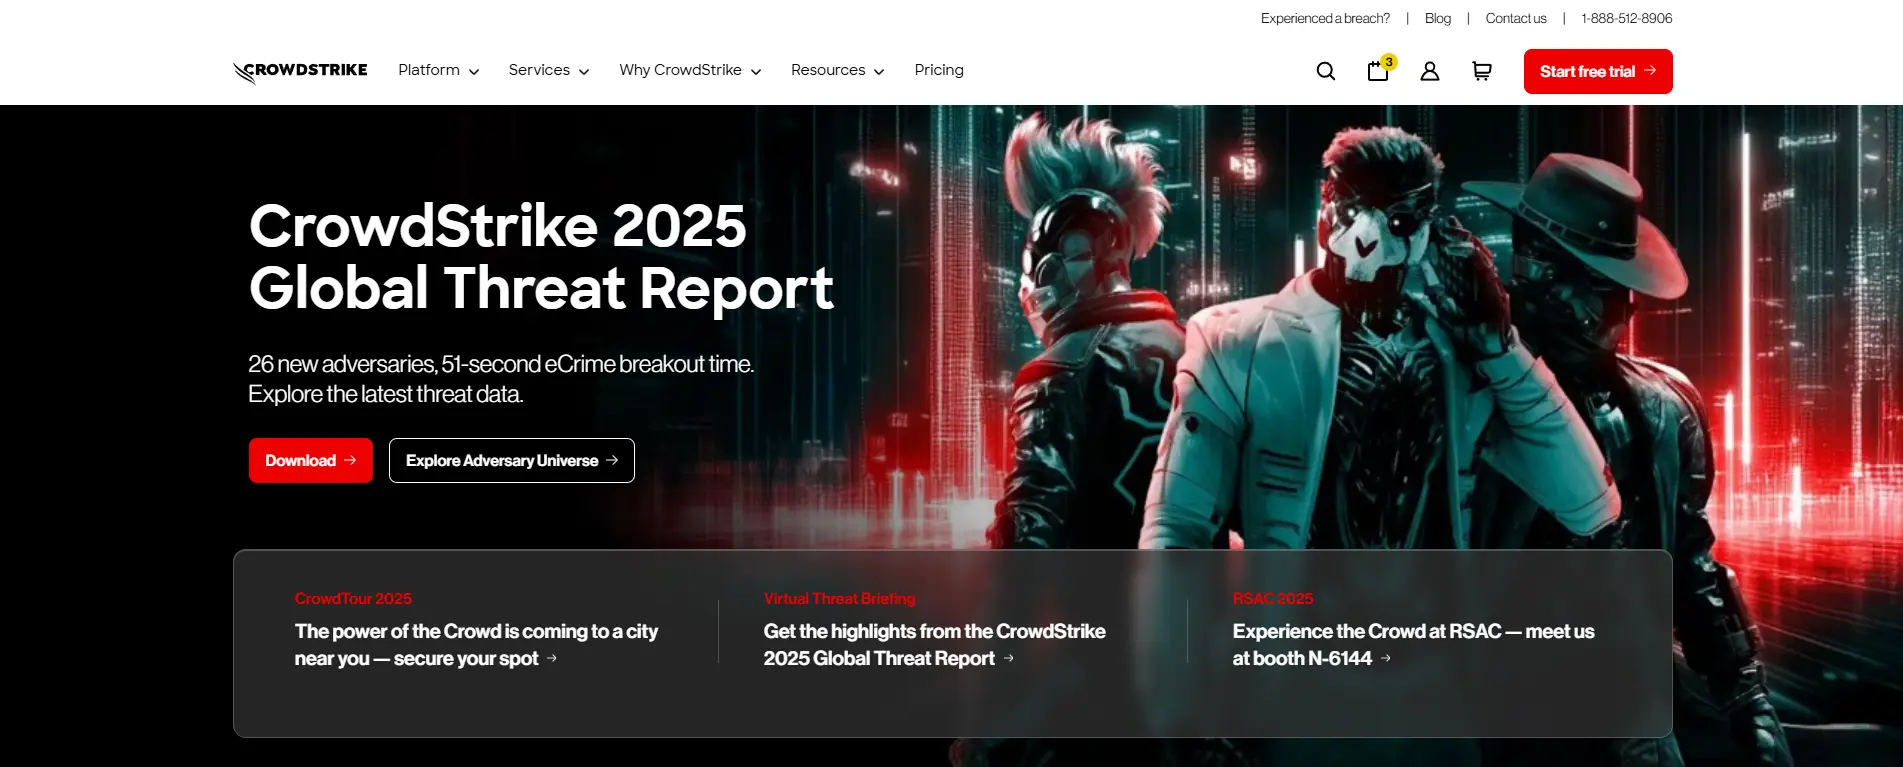This screenshot has height=767, width=1903.
Task: Expand the Resources menu
Action: (x=838, y=70)
